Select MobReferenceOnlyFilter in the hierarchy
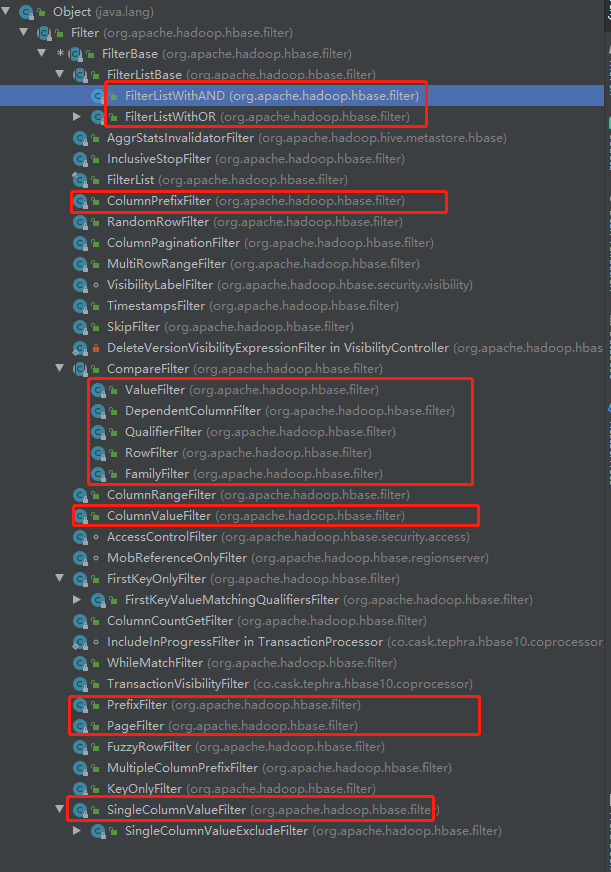 pyautogui.click(x=177, y=558)
